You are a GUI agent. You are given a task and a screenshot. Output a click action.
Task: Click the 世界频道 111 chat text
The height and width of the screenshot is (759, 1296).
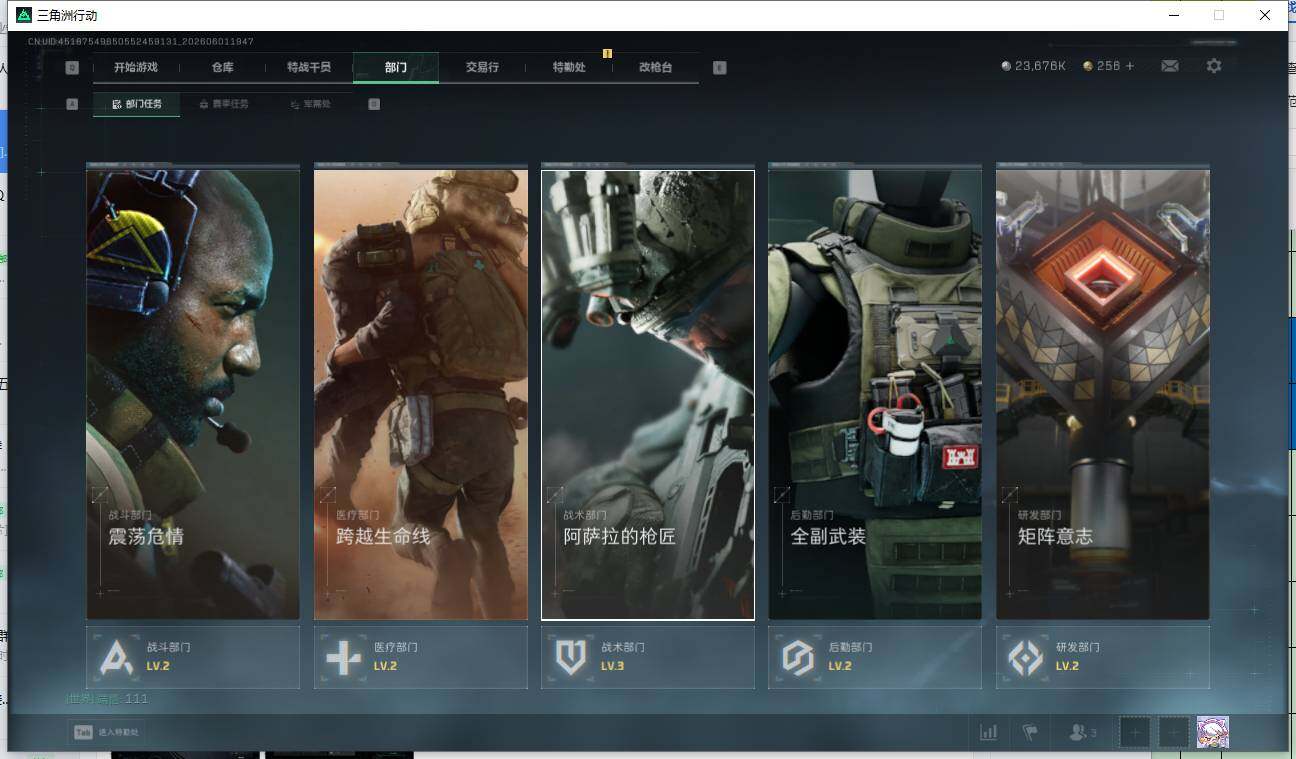(107, 699)
